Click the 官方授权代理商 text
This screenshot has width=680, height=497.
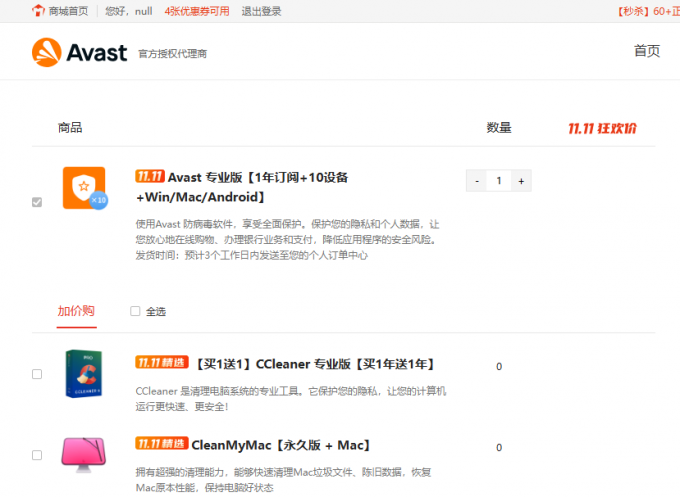click(173, 54)
